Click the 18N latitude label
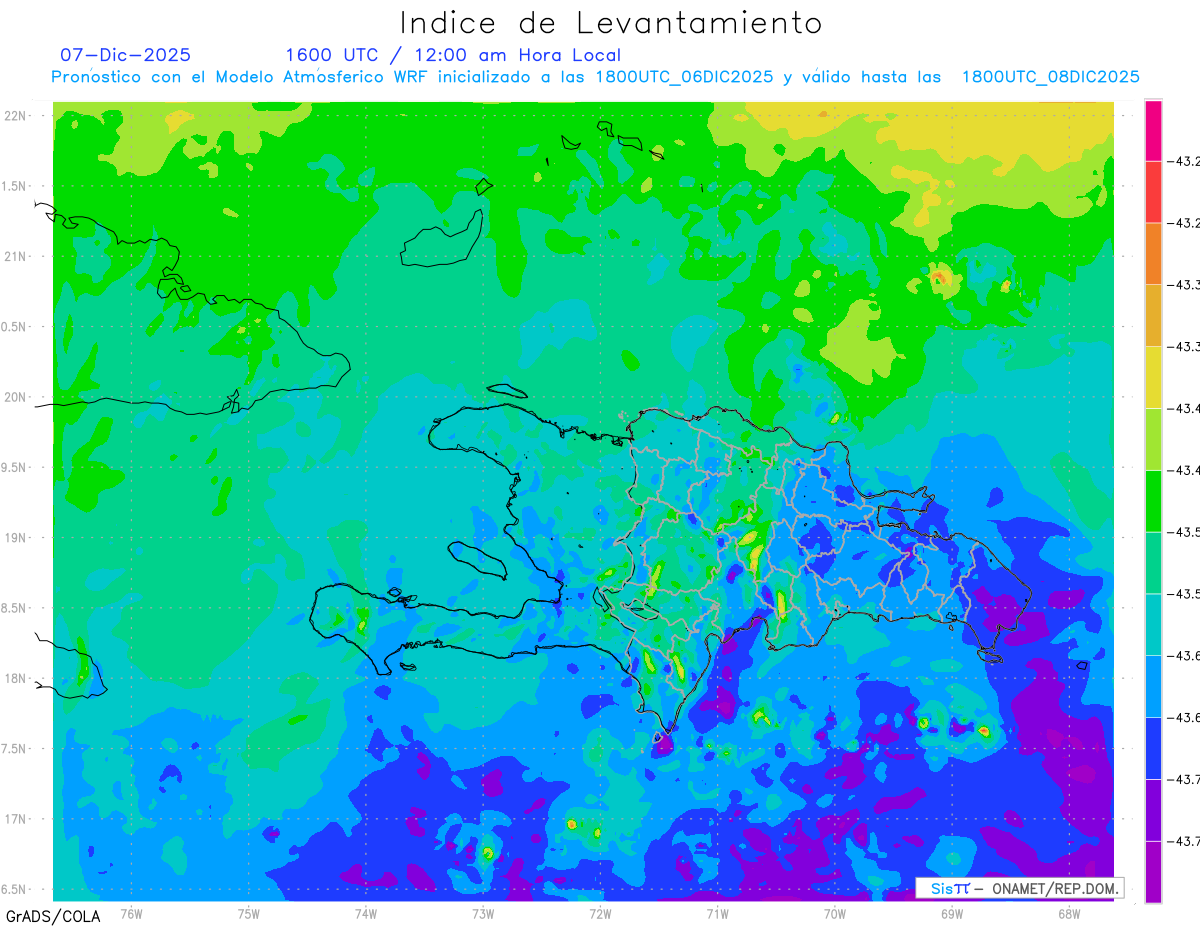Viewport: 1200px width, 927px height. 15,679
